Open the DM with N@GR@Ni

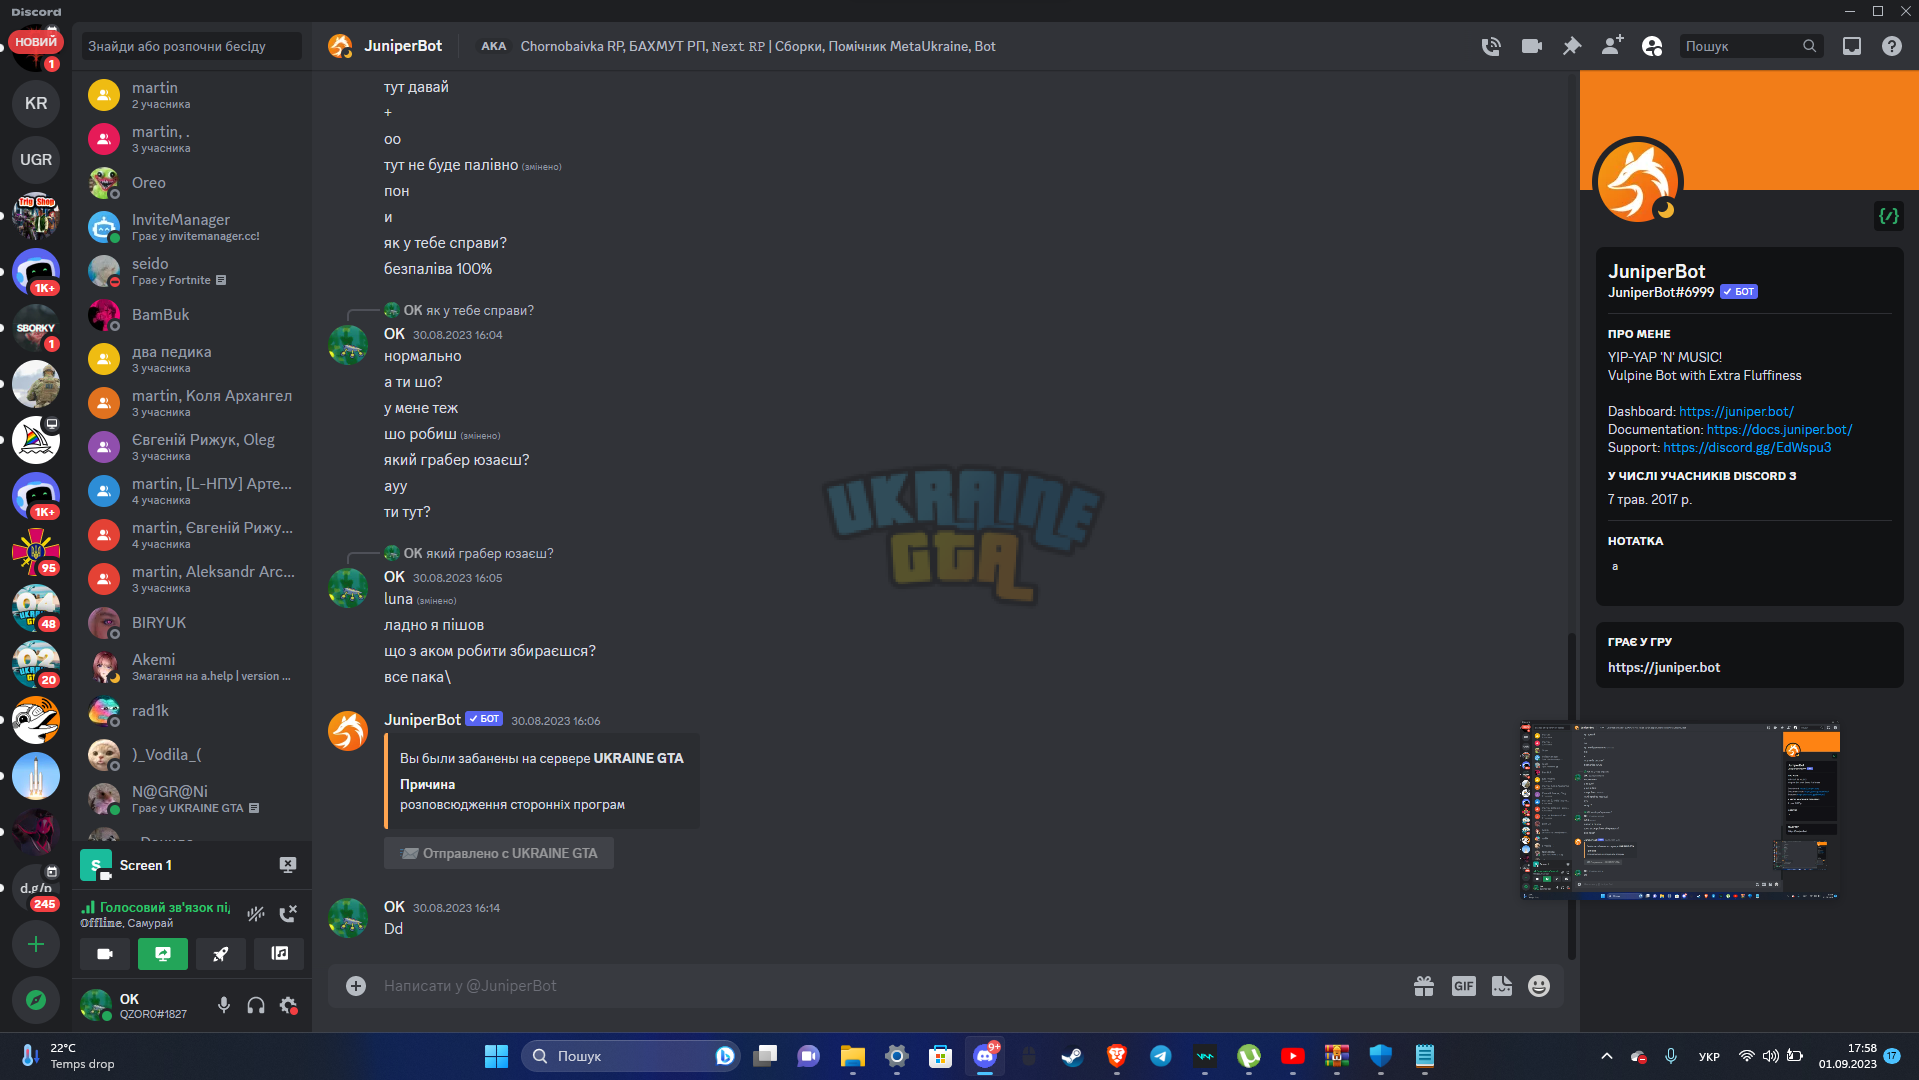click(x=191, y=799)
